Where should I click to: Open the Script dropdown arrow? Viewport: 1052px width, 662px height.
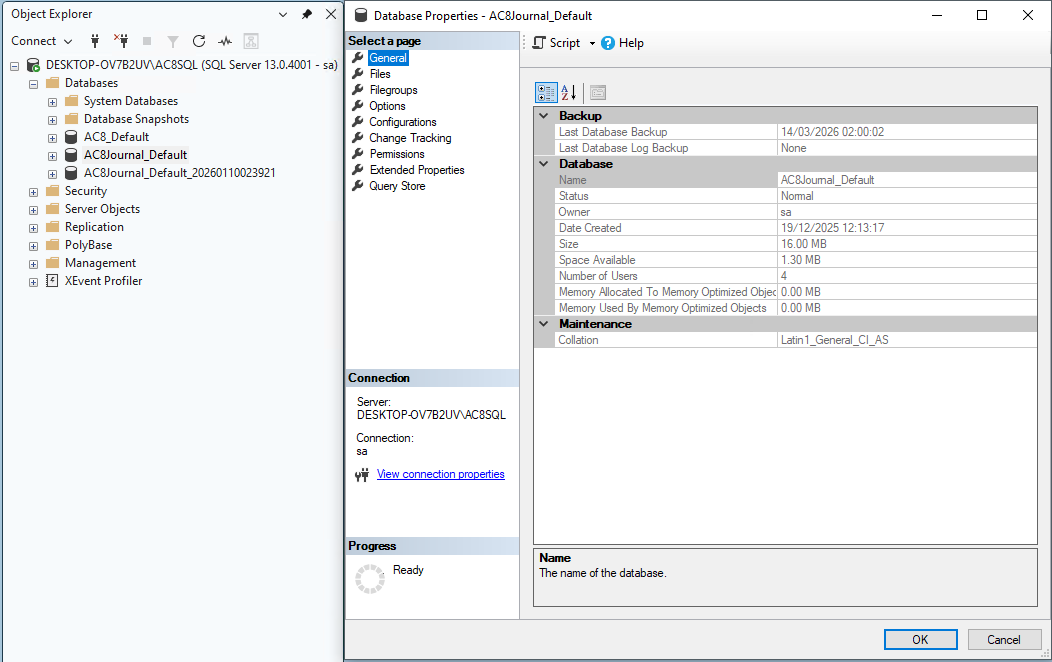pos(592,43)
